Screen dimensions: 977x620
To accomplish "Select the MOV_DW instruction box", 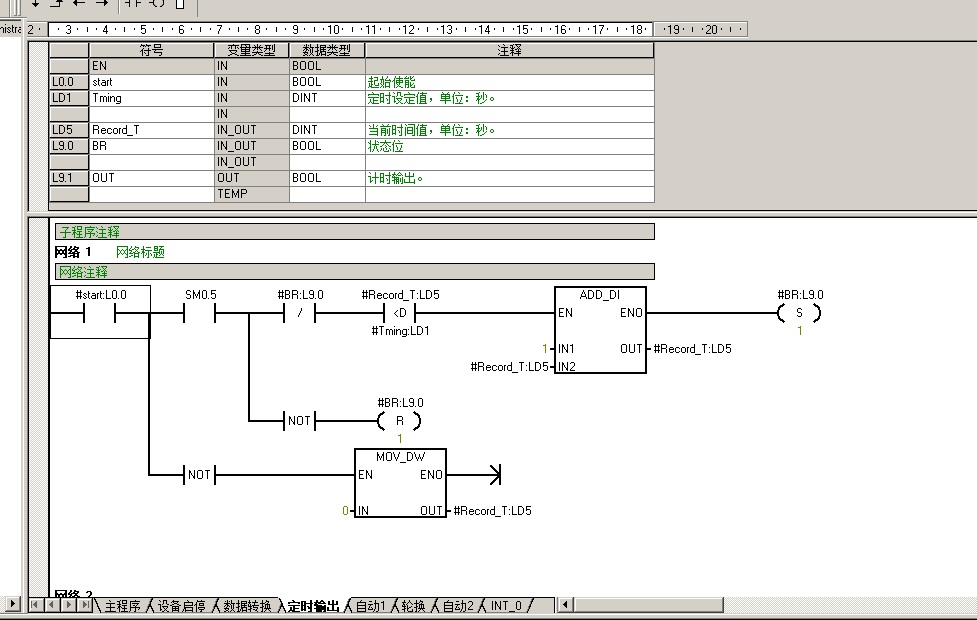I will click(400, 484).
